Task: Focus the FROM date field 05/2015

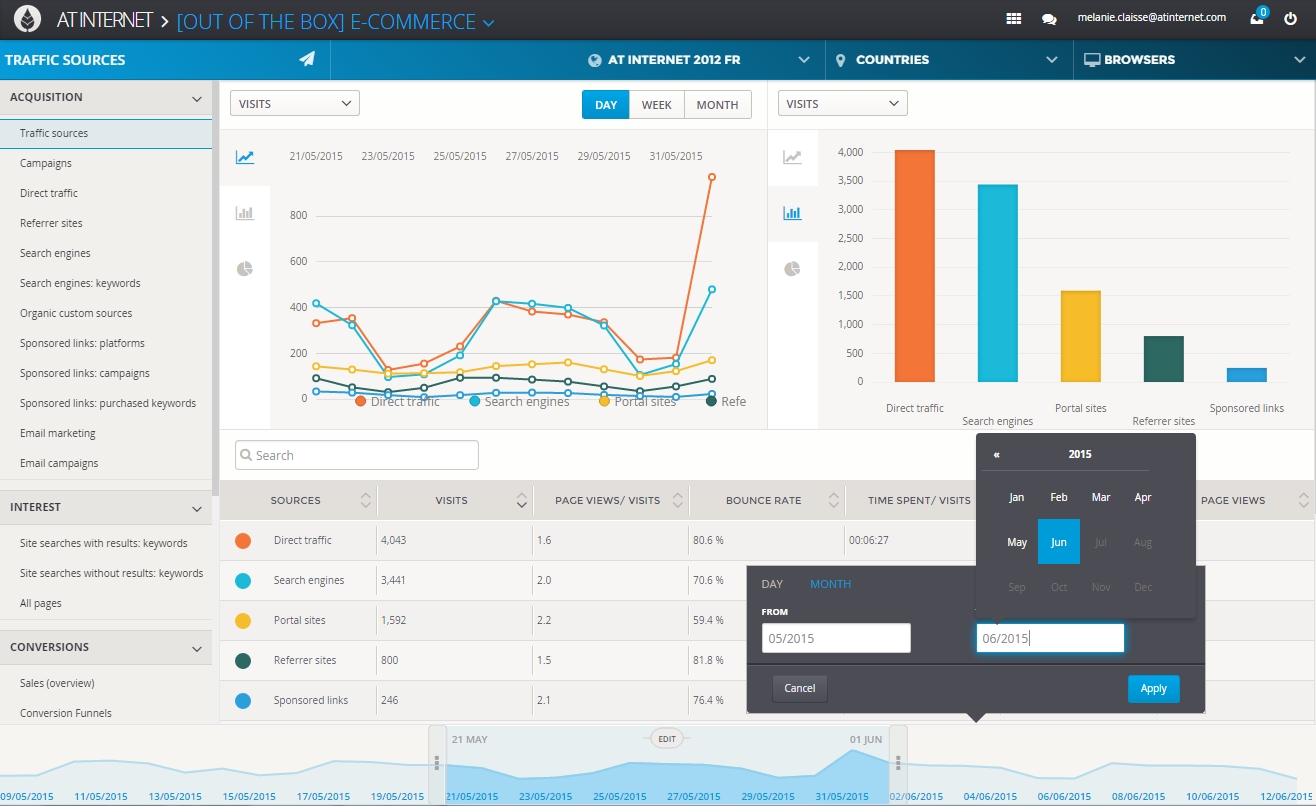Action: 836,638
